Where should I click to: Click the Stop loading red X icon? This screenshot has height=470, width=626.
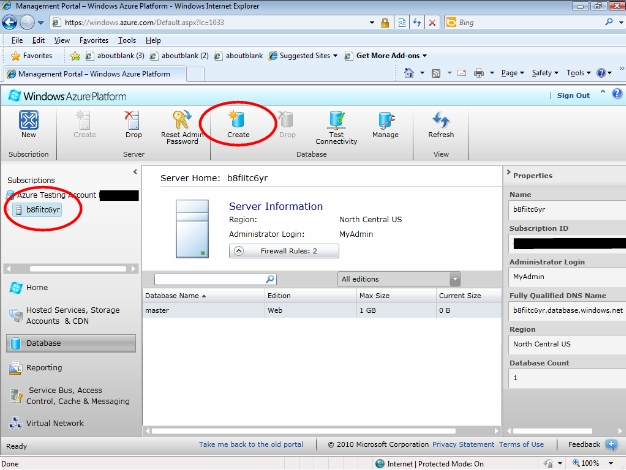click(x=432, y=23)
